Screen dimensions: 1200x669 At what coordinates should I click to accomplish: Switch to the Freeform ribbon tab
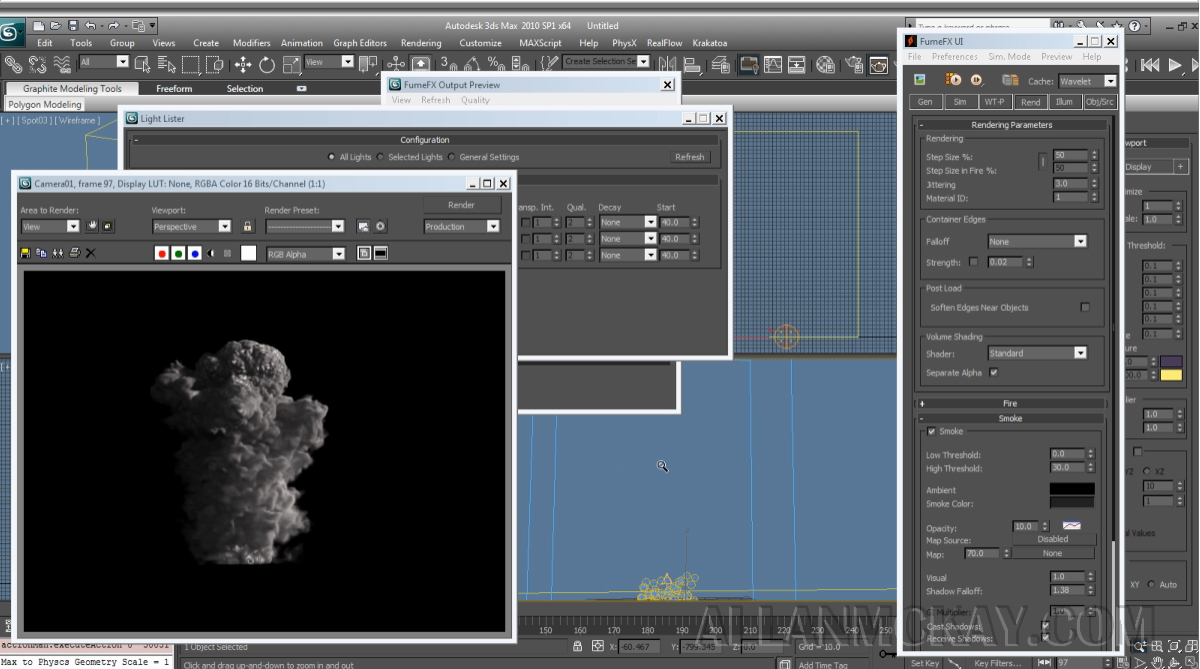174,89
